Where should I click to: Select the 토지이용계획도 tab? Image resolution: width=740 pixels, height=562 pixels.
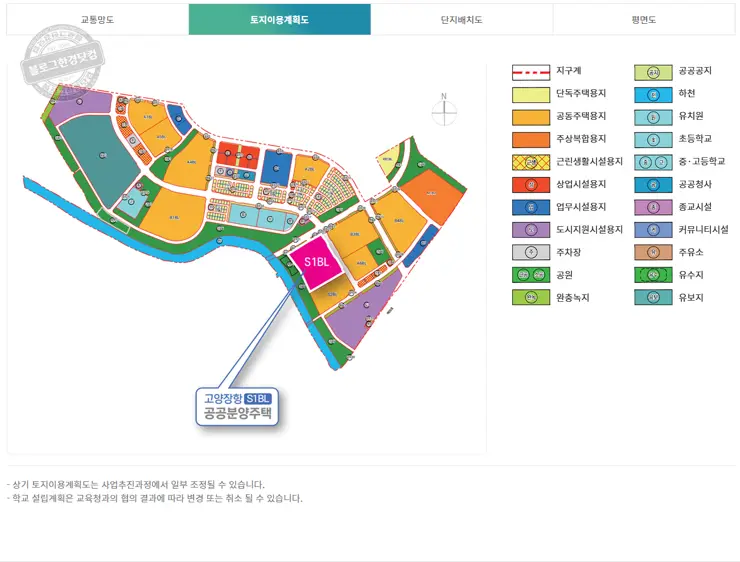tap(279, 19)
